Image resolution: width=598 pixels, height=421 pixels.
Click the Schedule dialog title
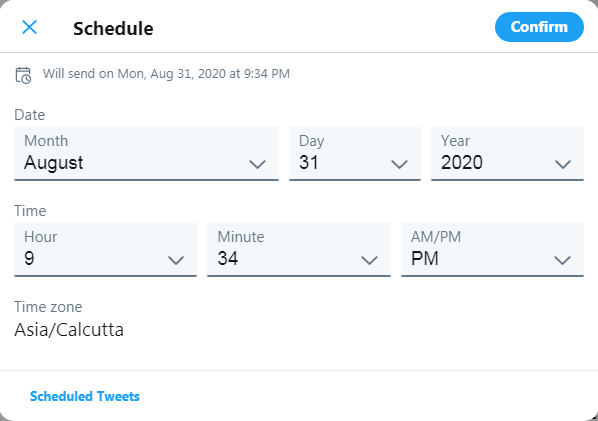point(113,29)
